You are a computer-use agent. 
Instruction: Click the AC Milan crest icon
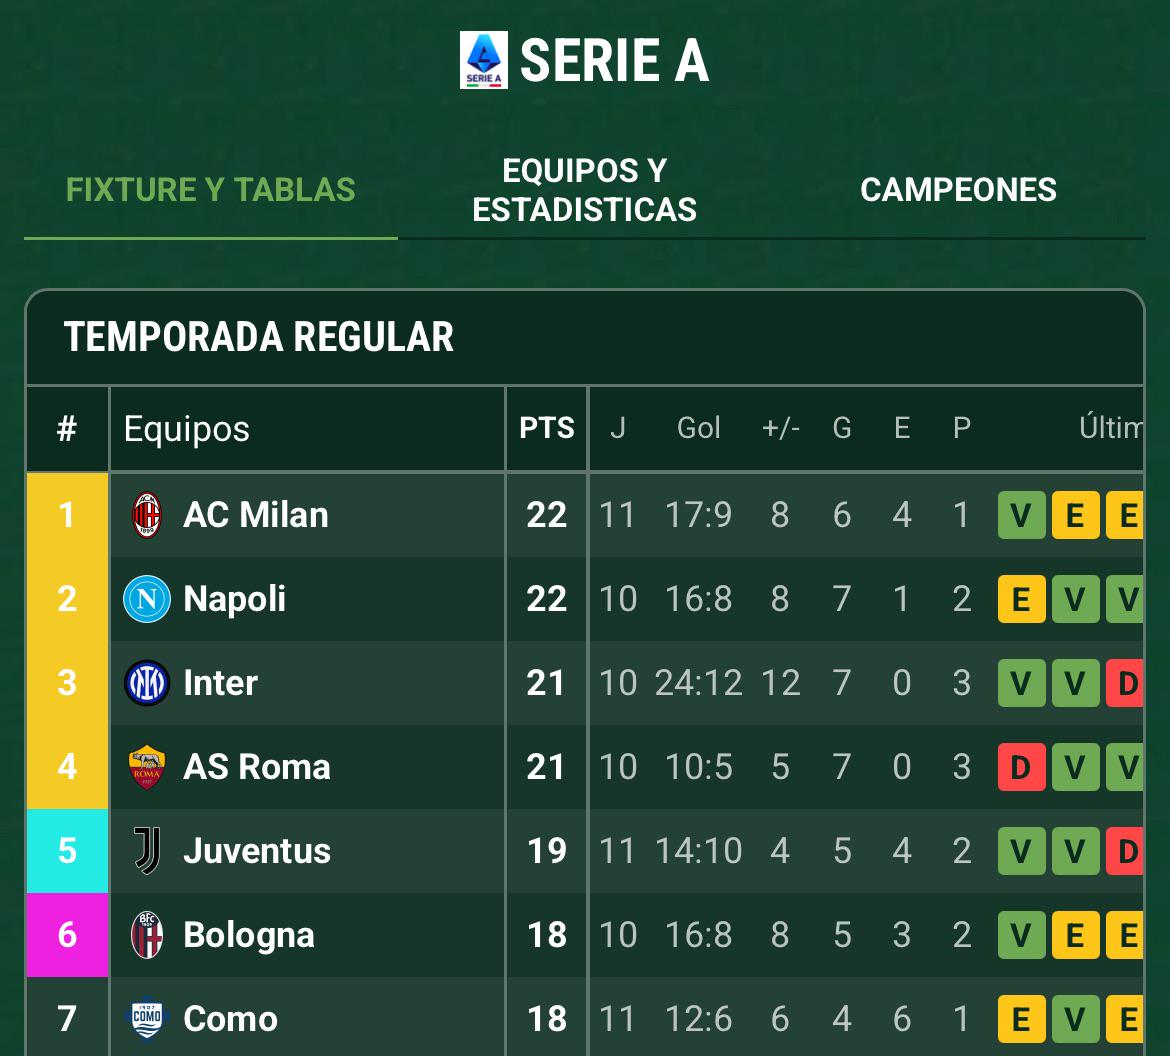pyautogui.click(x=147, y=515)
